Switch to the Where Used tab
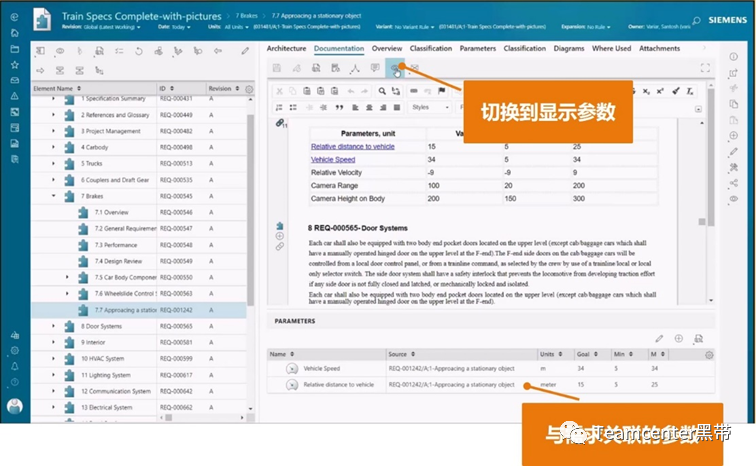Screen dimensions: 756x466 [x=611, y=48]
